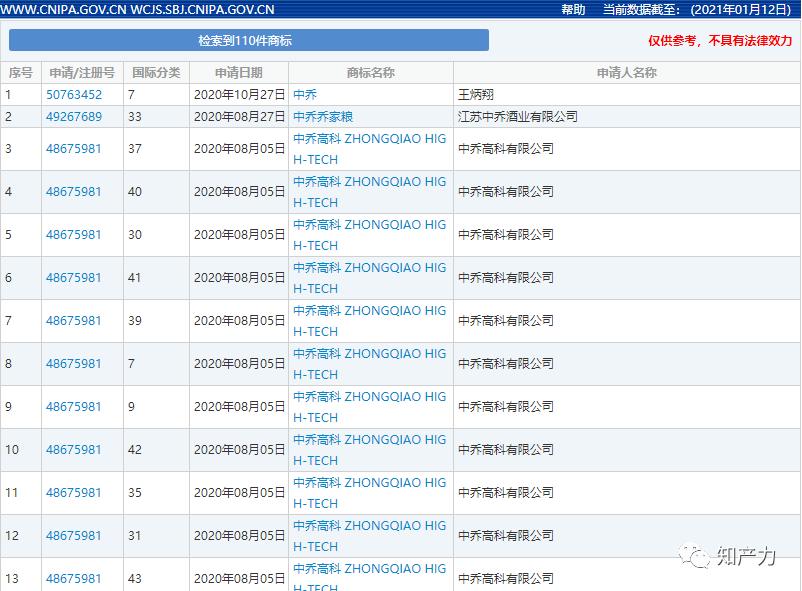Image resolution: width=802 pixels, height=591 pixels.
Task: Open number 48675981 in row 10
Action: [x=74, y=450]
